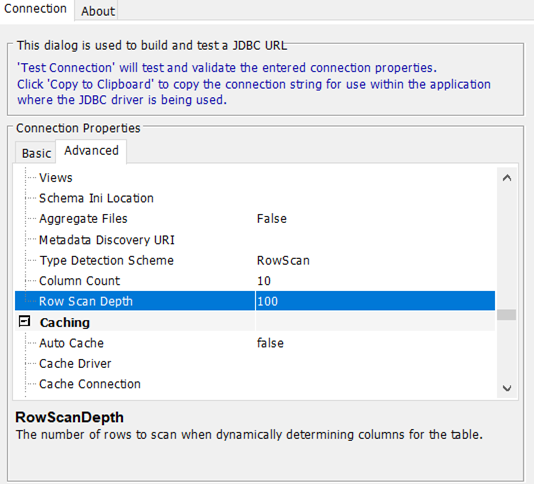Click the Caching category header

click(65, 323)
